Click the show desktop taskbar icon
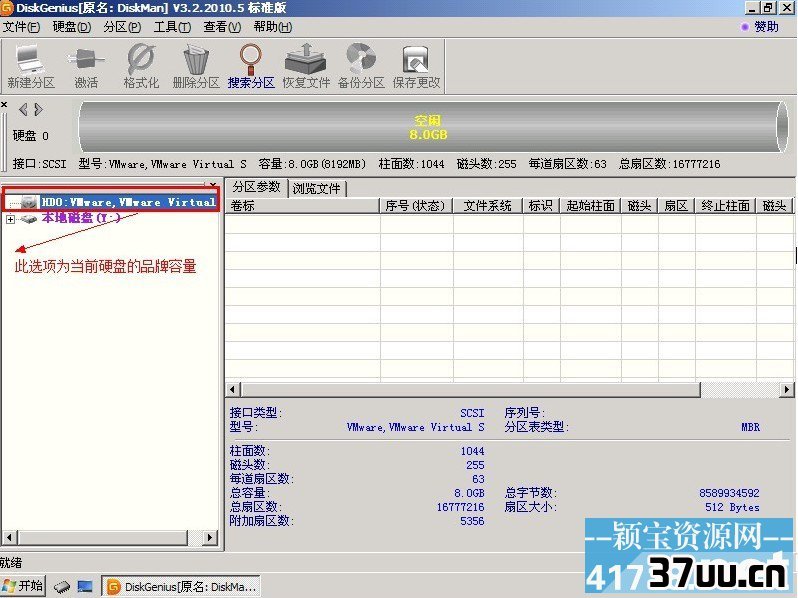Viewport: 798px width, 598px height. [84, 587]
